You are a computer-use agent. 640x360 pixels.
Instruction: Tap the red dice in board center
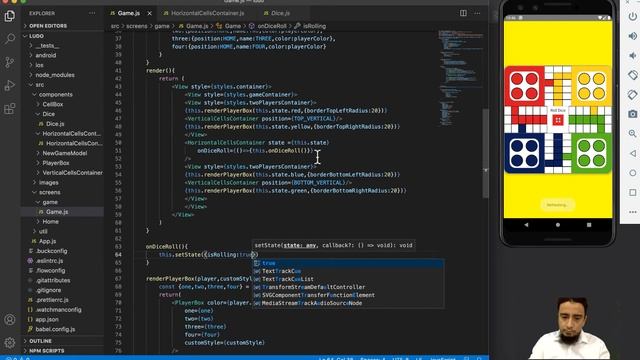[558, 120]
